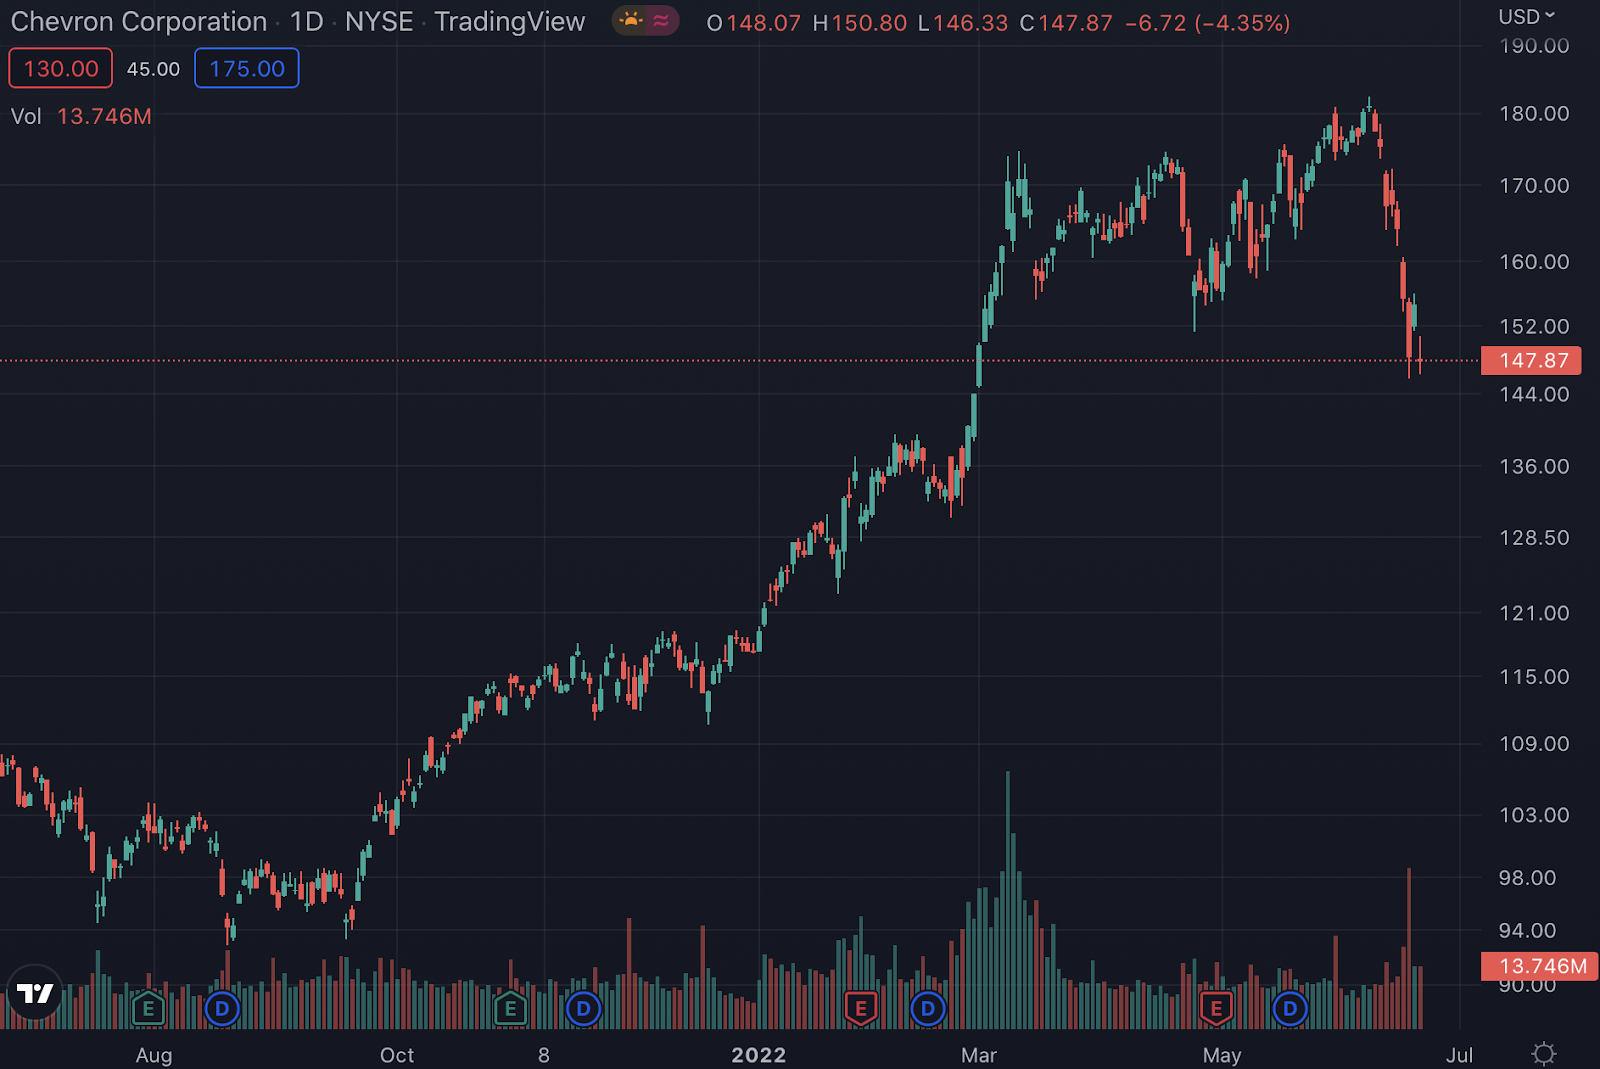Screen dimensions: 1600x1069
Task: Click the 136.00 price axis label
Action: pyautogui.click(x=1534, y=466)
